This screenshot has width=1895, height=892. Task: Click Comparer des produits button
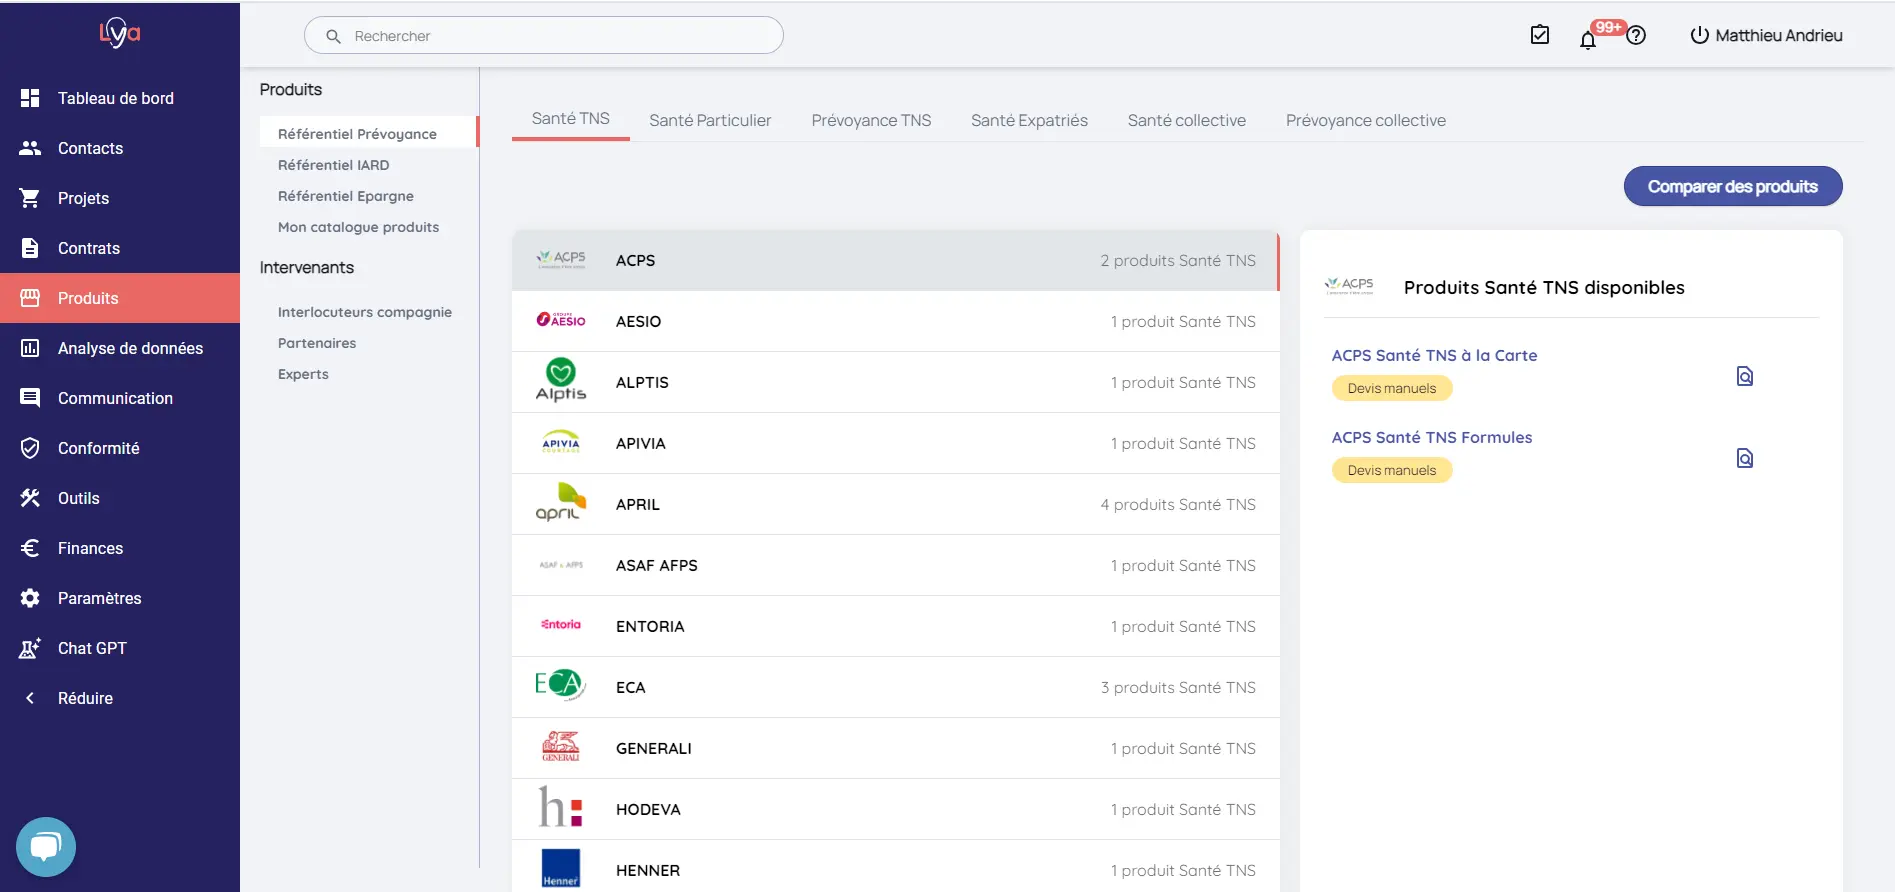tap(1733, 186)
